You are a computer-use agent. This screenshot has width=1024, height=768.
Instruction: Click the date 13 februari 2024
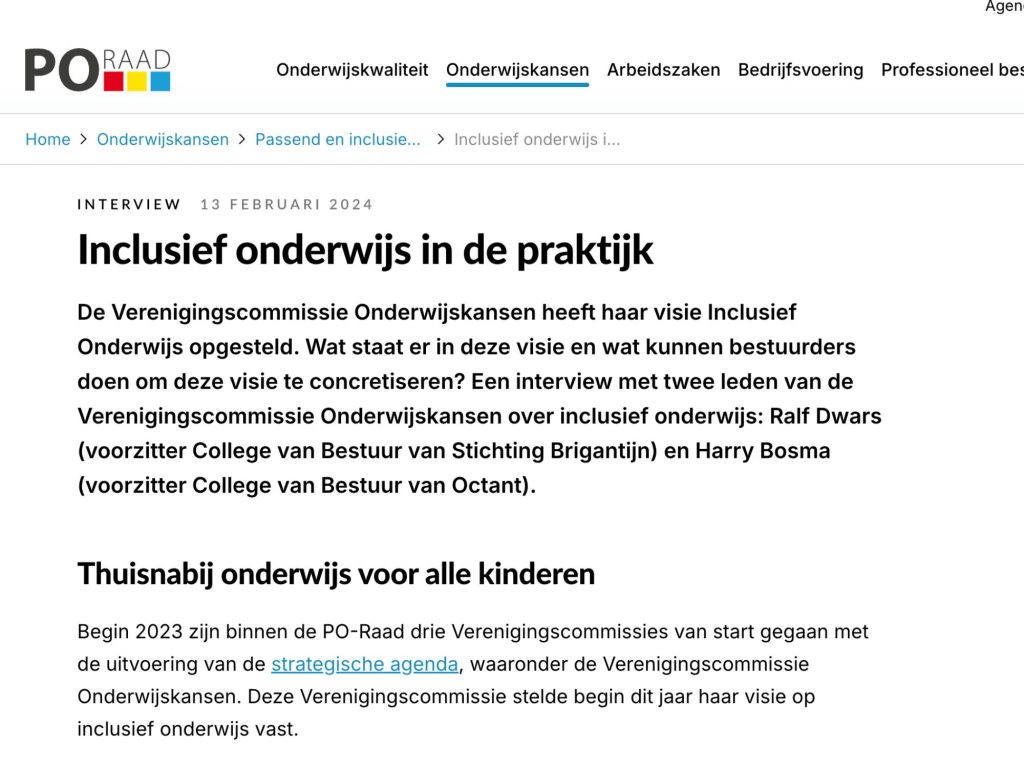click(286, 204)
